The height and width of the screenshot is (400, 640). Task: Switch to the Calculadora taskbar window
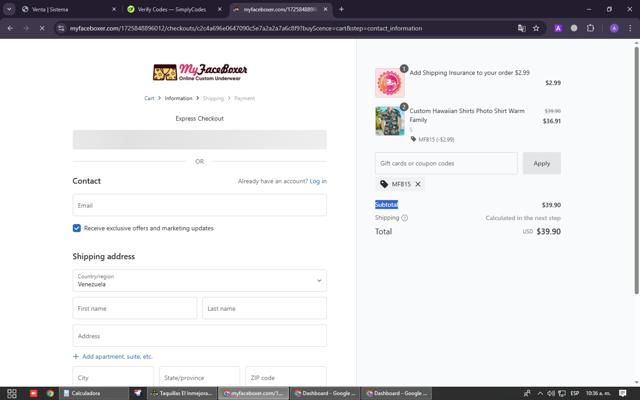click(93, 393)
